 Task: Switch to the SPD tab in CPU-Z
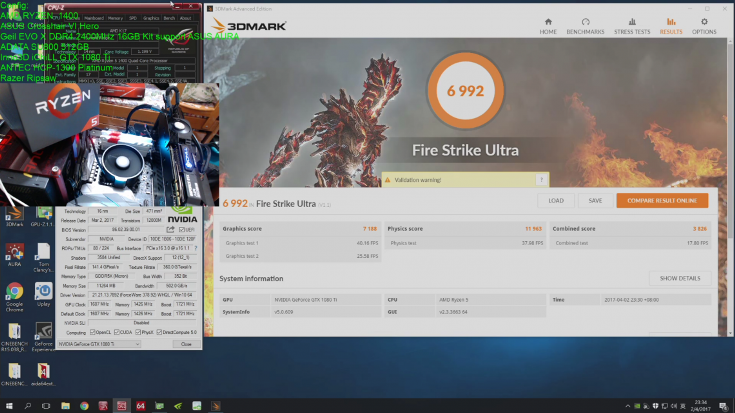(133, 18)
